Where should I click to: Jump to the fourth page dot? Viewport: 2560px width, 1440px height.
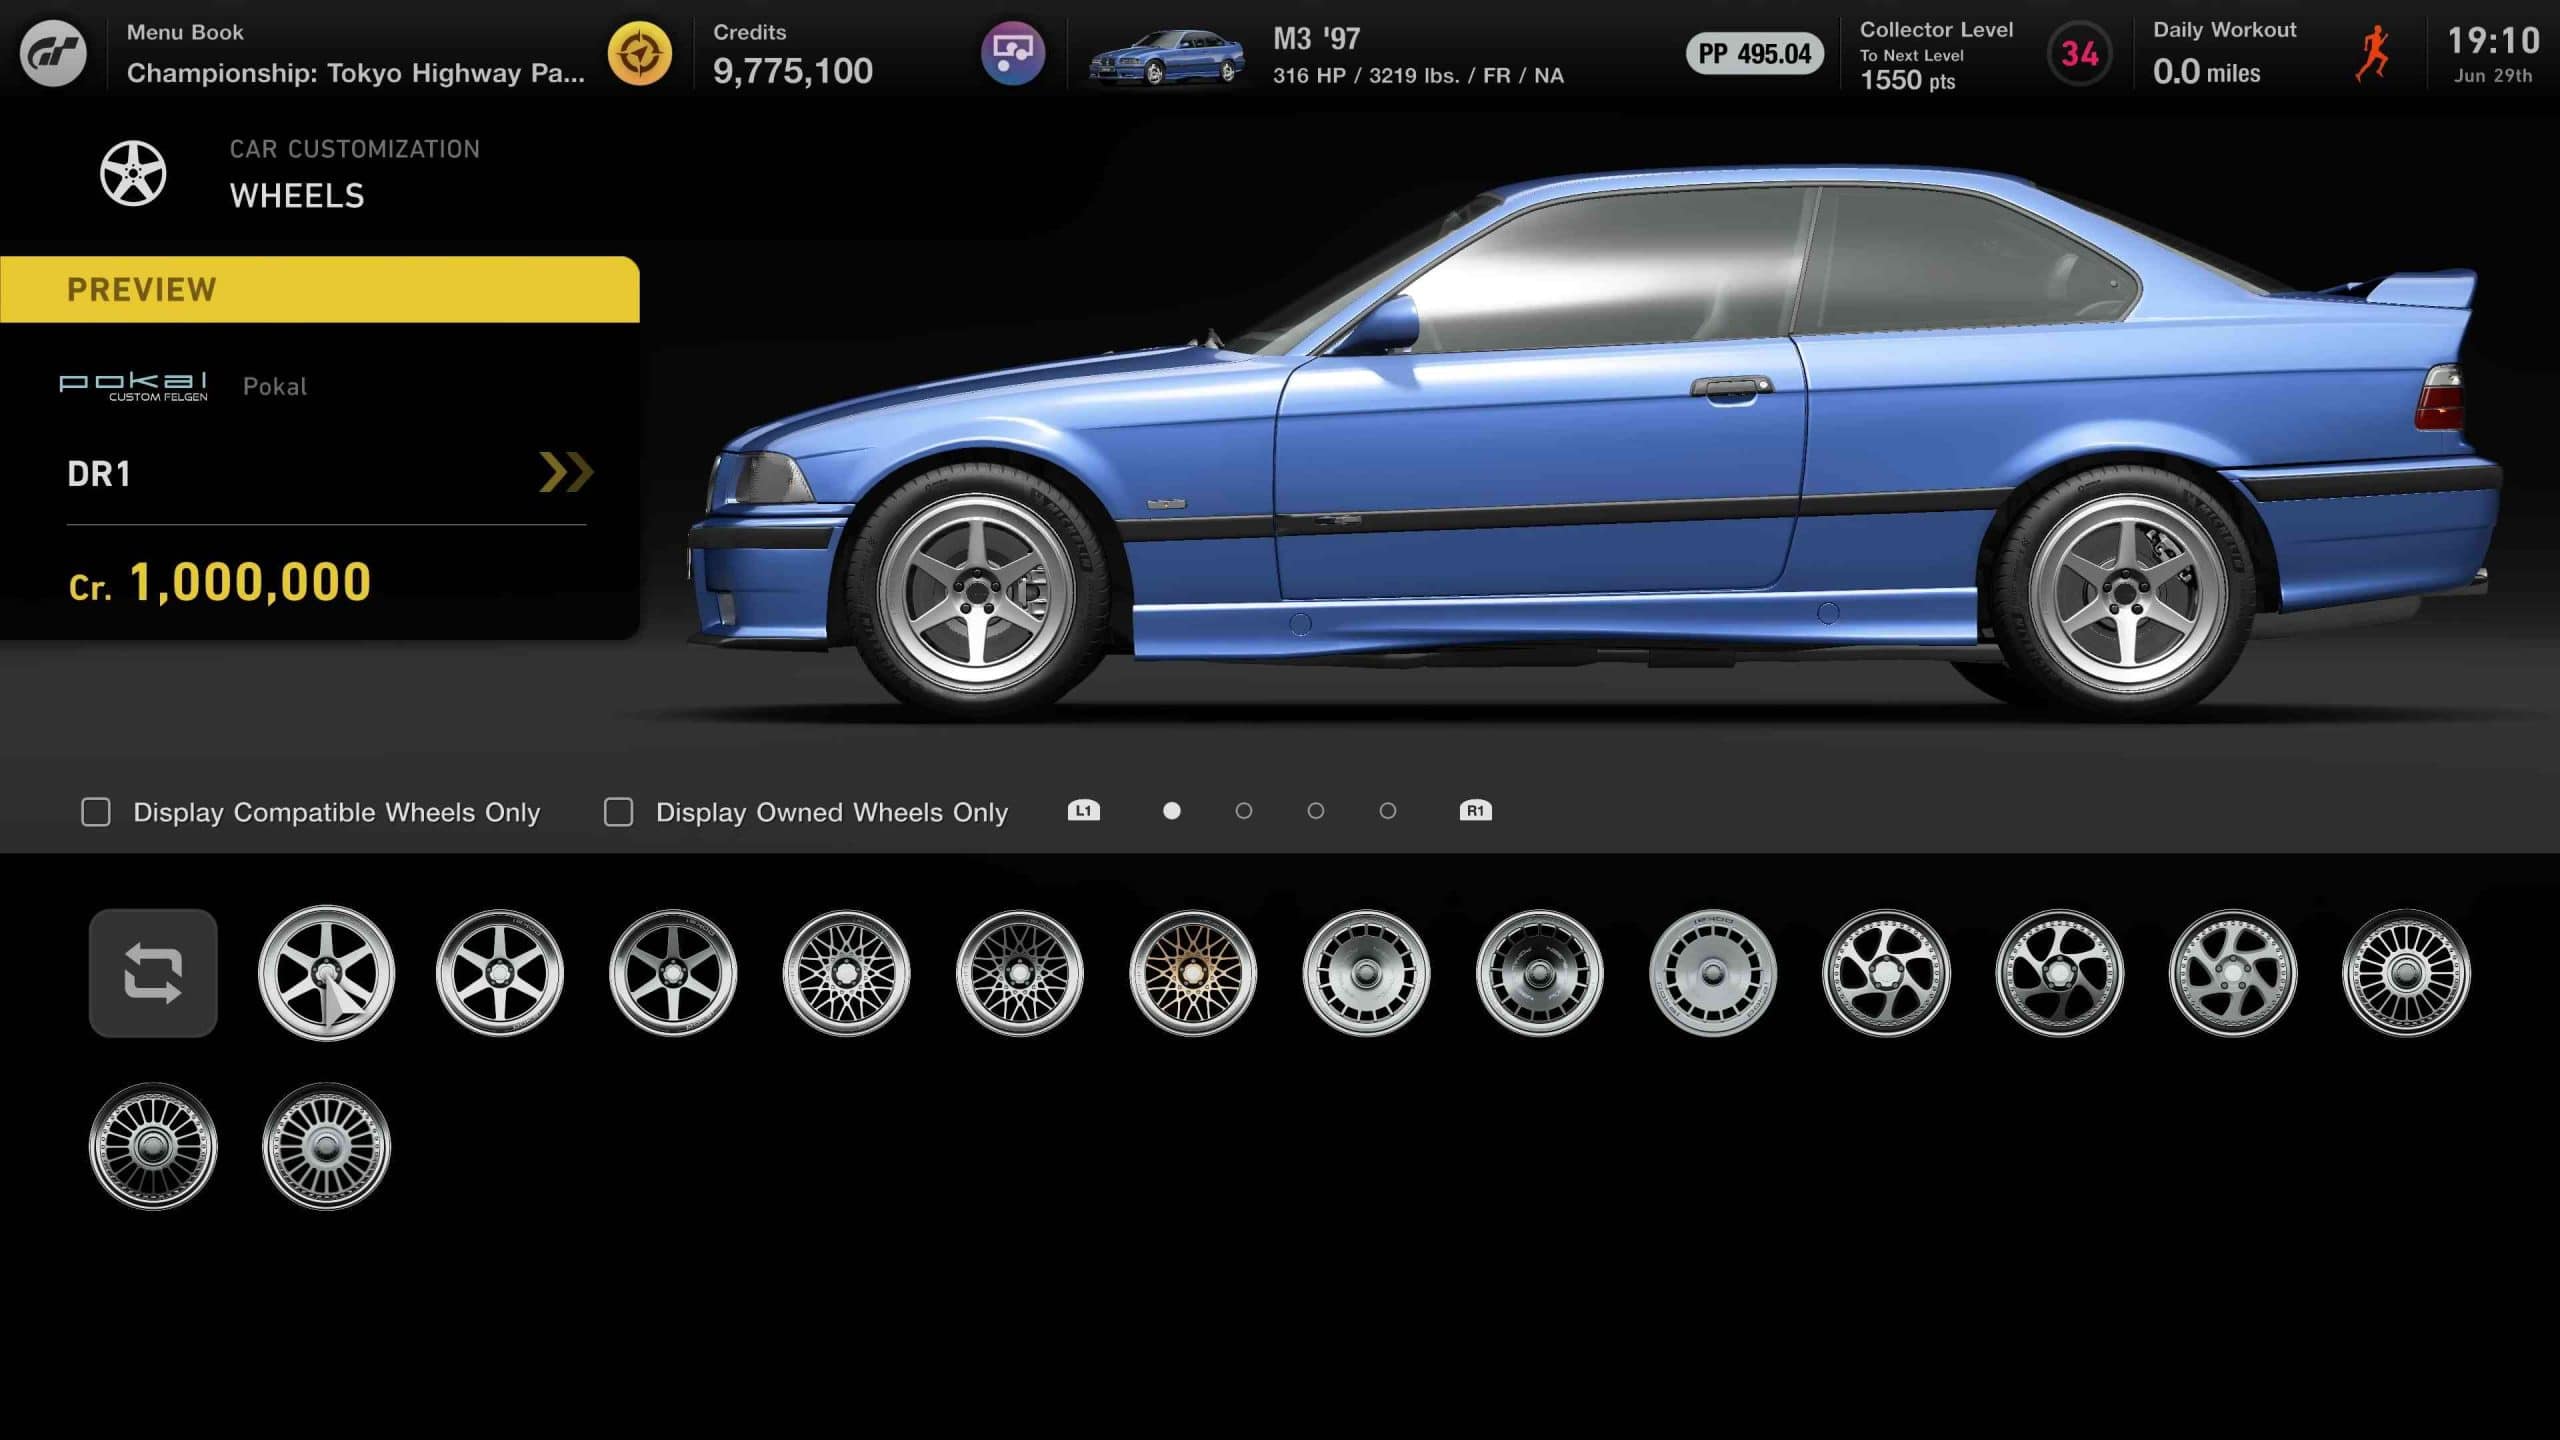coord(1388,811)
